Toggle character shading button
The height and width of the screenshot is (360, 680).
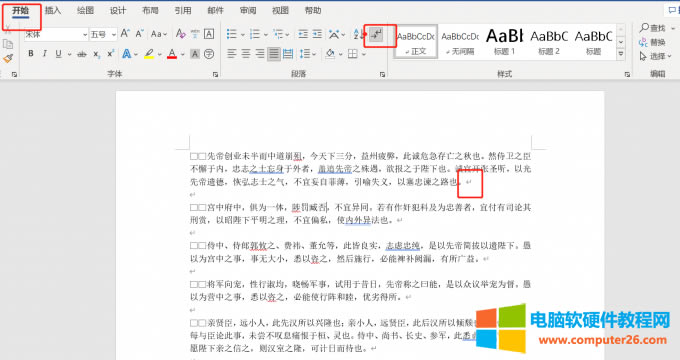click(x=195, y=54)
